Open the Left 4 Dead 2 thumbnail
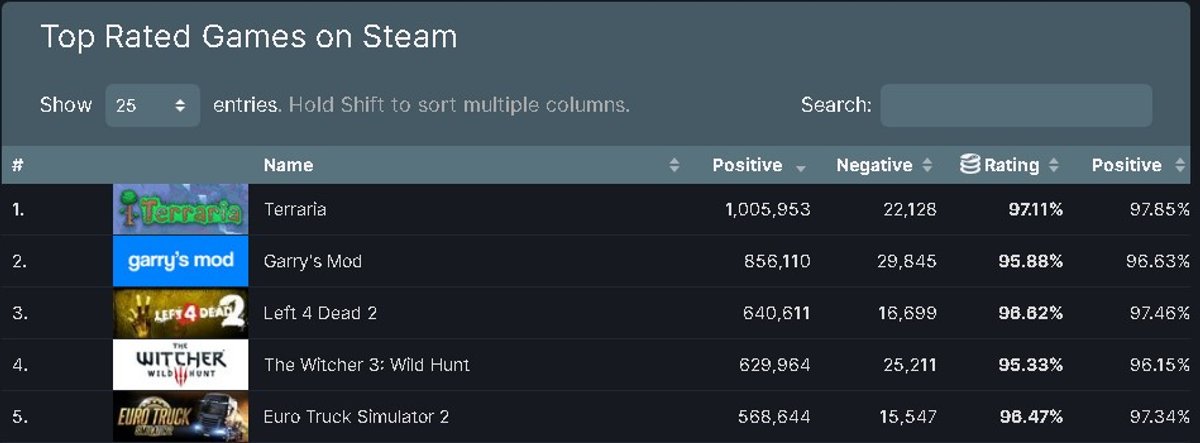This screenshot has width=1200, height=443. click(181, 313)
